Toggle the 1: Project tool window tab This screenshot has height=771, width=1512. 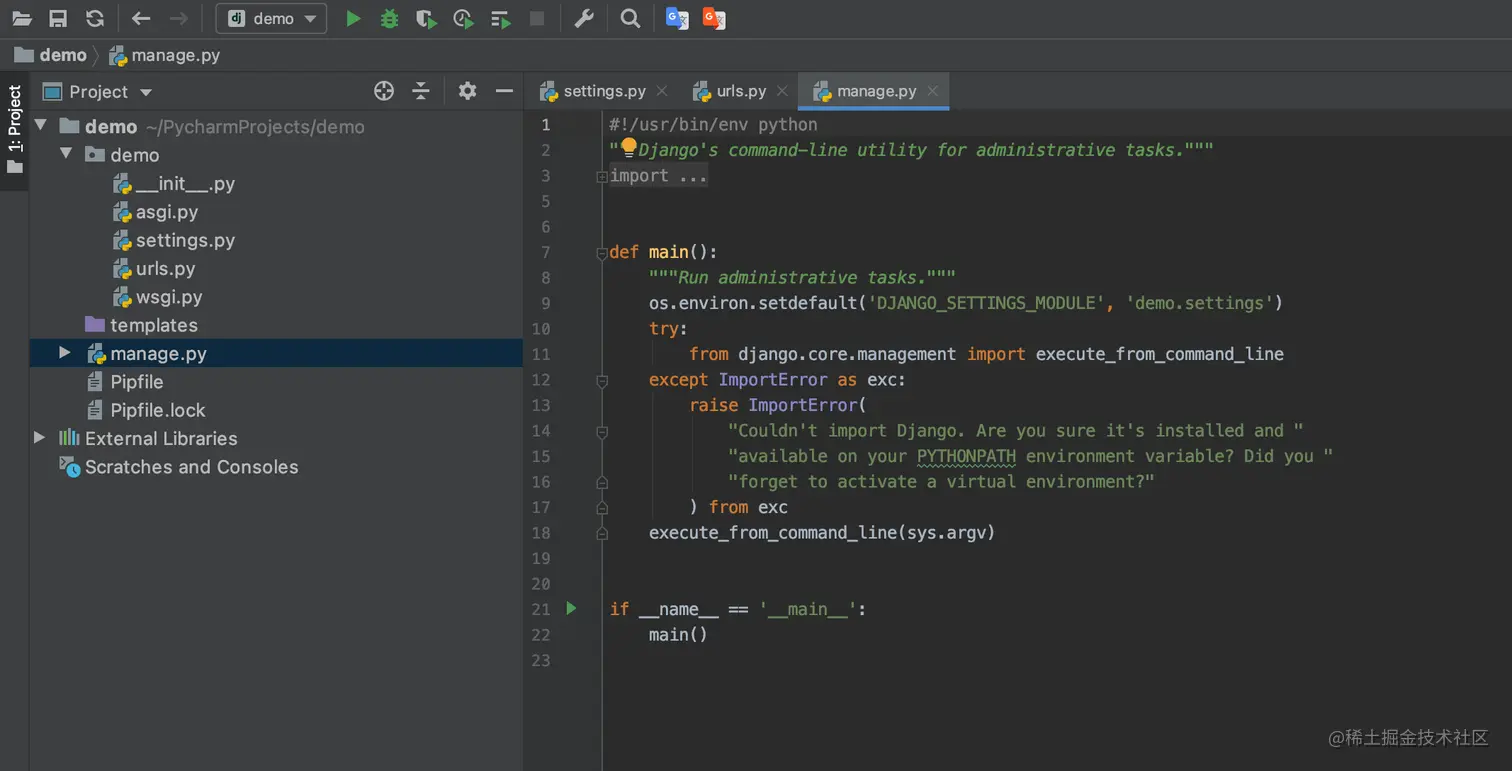click(14, 128)
